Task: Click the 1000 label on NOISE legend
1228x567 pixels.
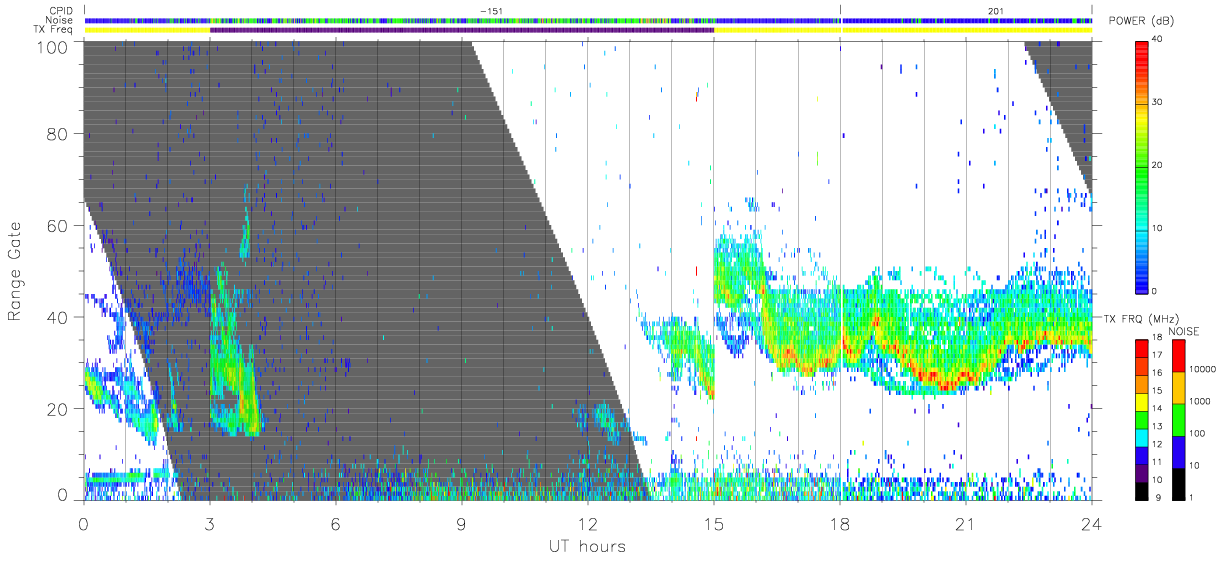Action: pos(1201,400)
